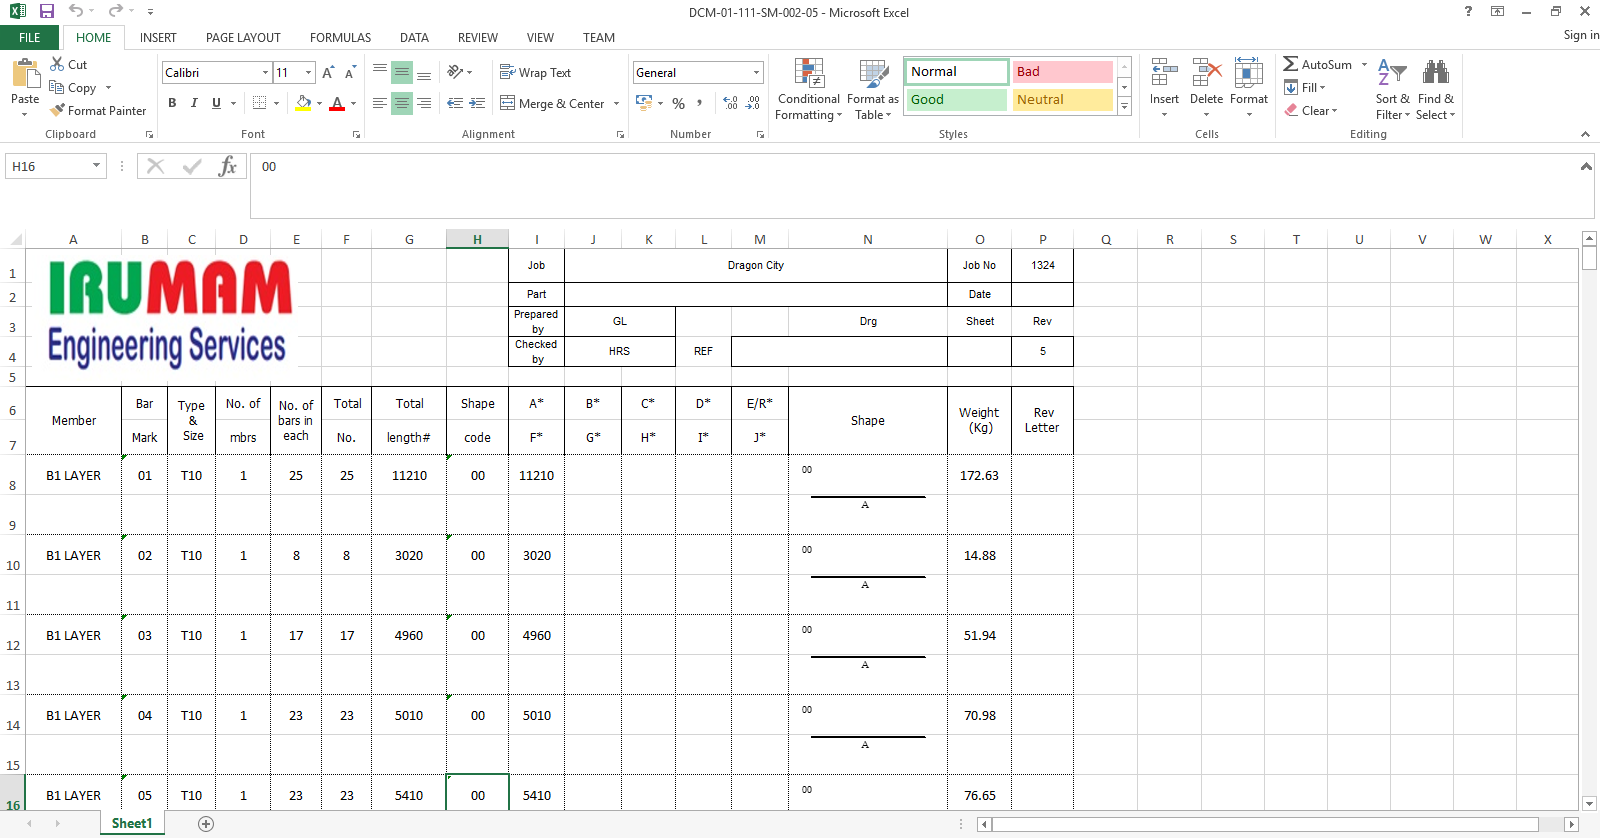Click the Merge & Center icon

click(508, 103)
